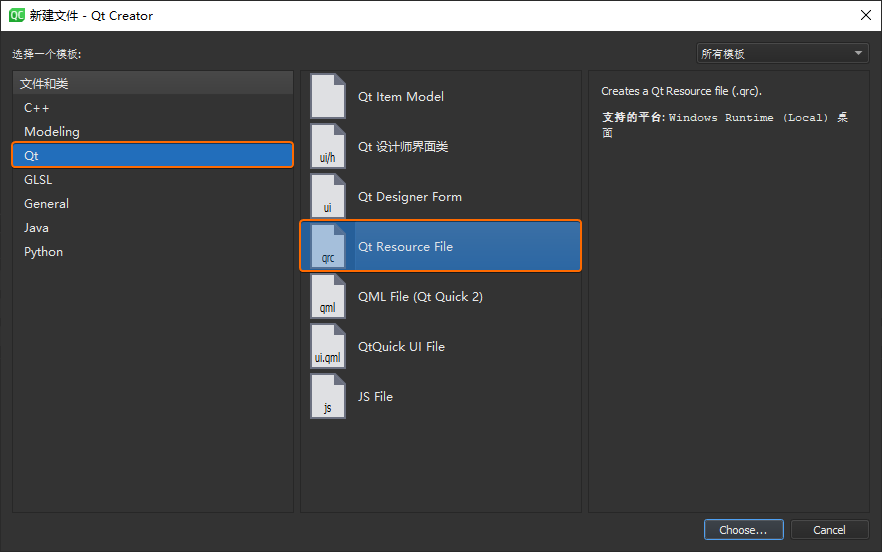Click the qrc Qt Resource File icon
This screenshot has width=882, height=552.
tap(328, 246)
